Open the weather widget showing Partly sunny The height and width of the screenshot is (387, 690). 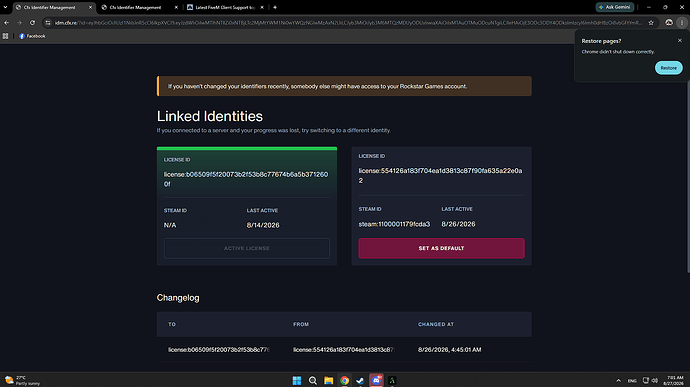(22, 380)
